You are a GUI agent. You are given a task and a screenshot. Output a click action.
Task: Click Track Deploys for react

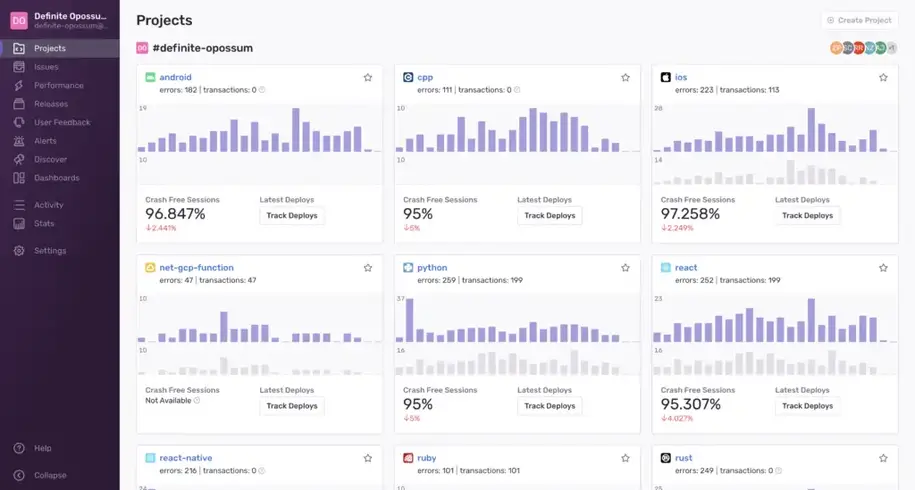tap(808, 406)
